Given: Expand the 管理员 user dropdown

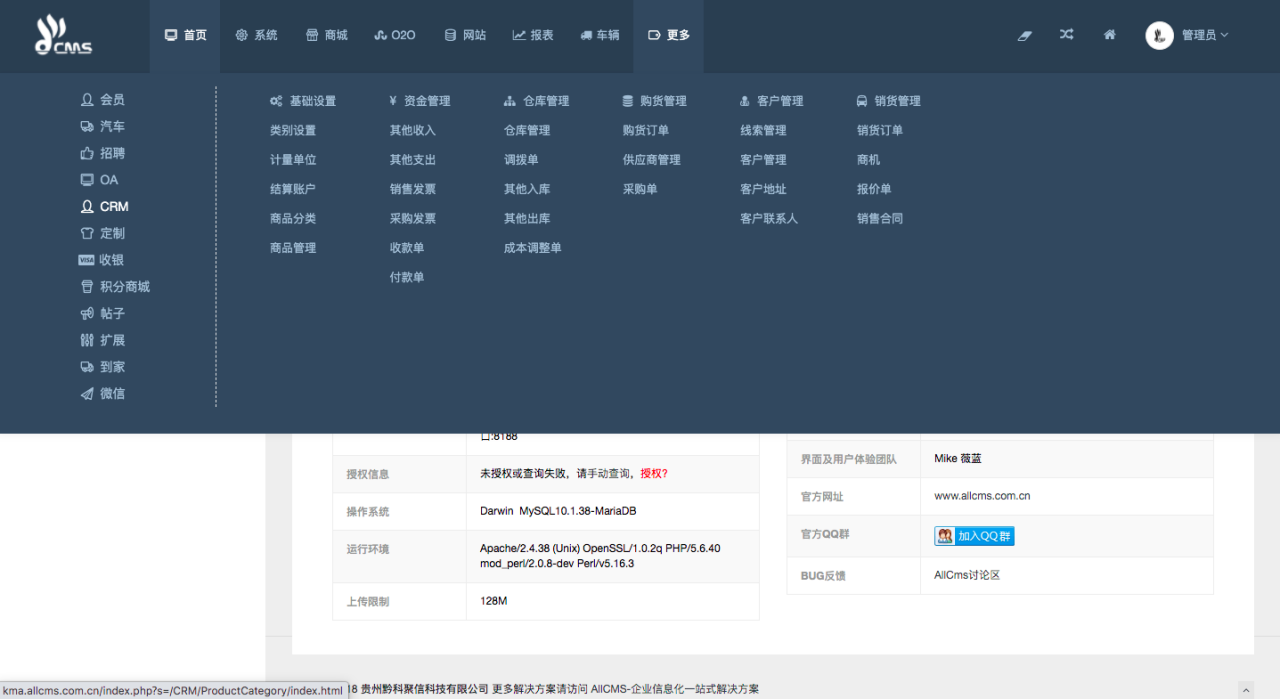Looking at the screenshot, I should (x=1204, y=35).
